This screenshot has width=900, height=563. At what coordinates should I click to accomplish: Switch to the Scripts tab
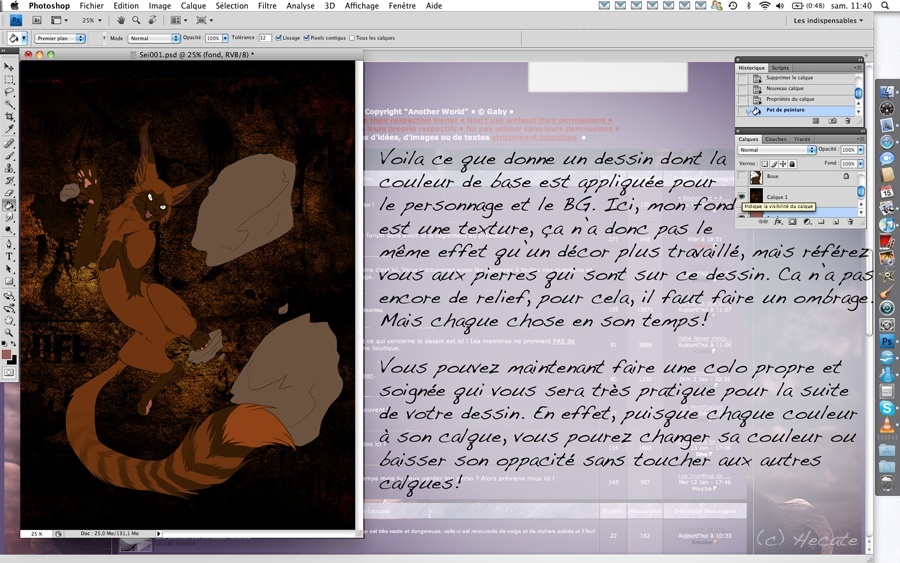click(779, 68)
